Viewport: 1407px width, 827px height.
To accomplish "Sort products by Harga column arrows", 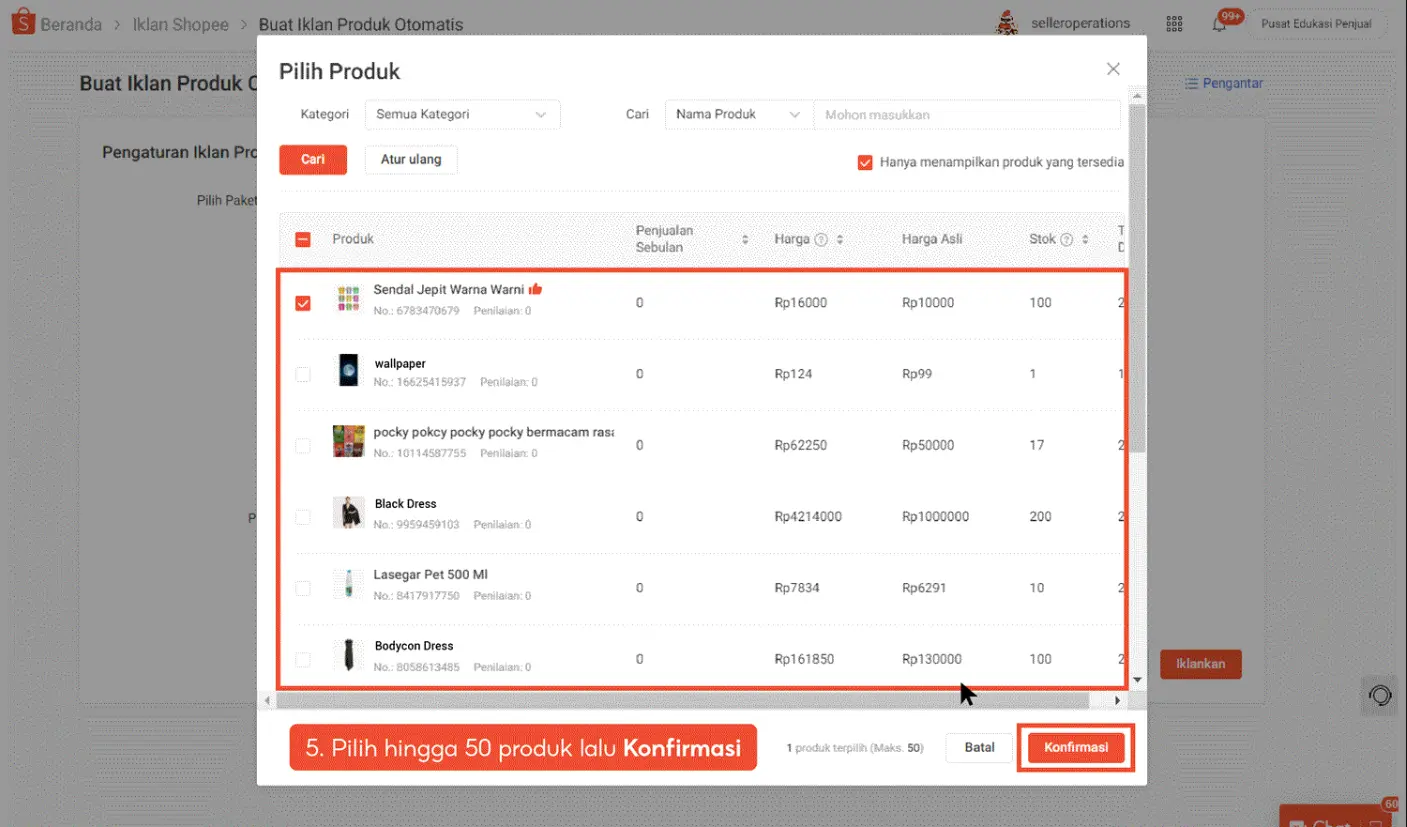I will tap(840, 240).
